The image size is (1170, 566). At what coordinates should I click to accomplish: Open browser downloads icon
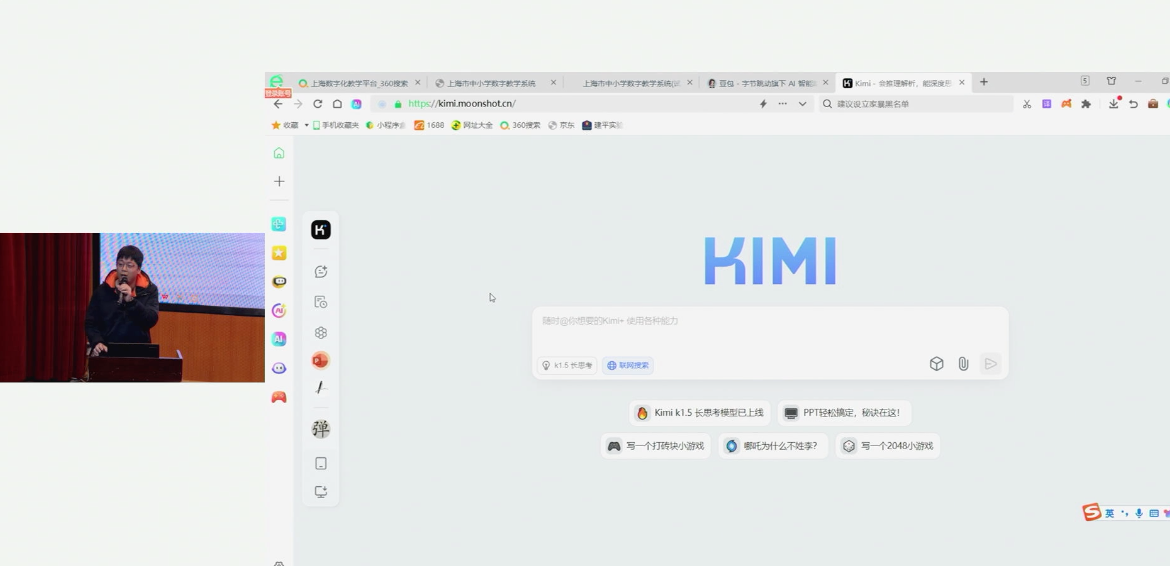click(1113, 104)
